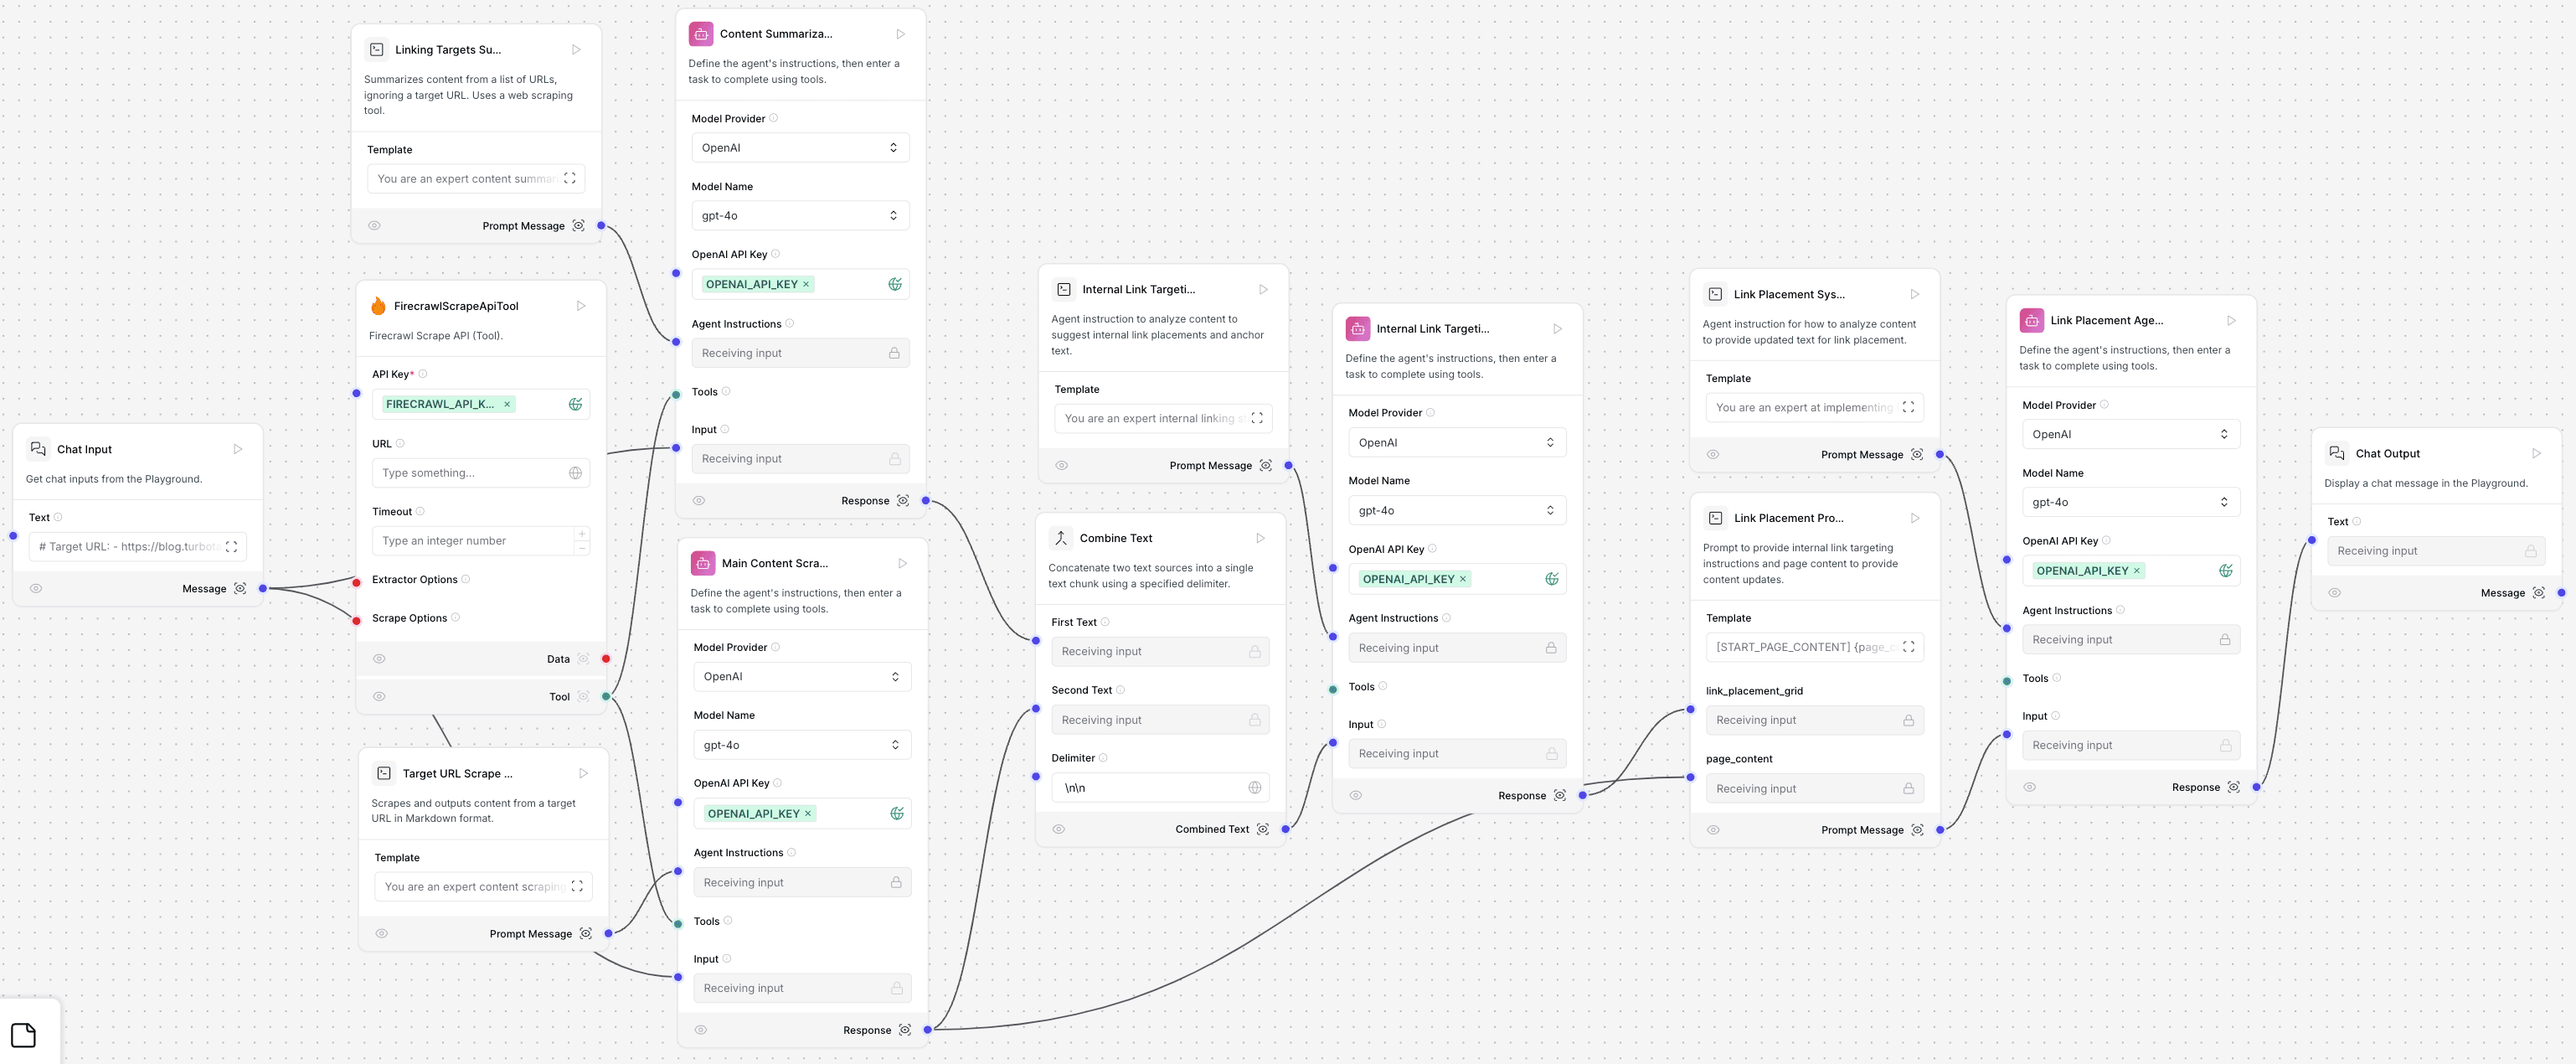Viewport: 2576px width, 1064px height.
Task: Click the Firecrawl URL input field
Action: (470, 473)
